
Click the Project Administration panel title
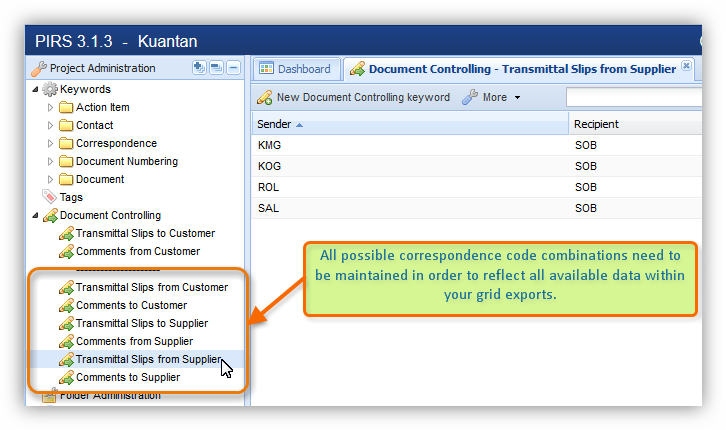pyautogui.click(x=102, y=69)
